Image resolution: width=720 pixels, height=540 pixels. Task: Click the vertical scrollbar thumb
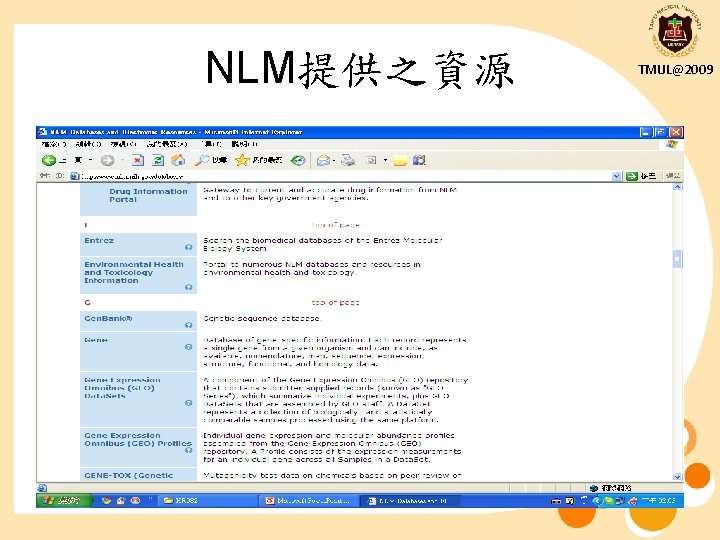tap(677, 259)
